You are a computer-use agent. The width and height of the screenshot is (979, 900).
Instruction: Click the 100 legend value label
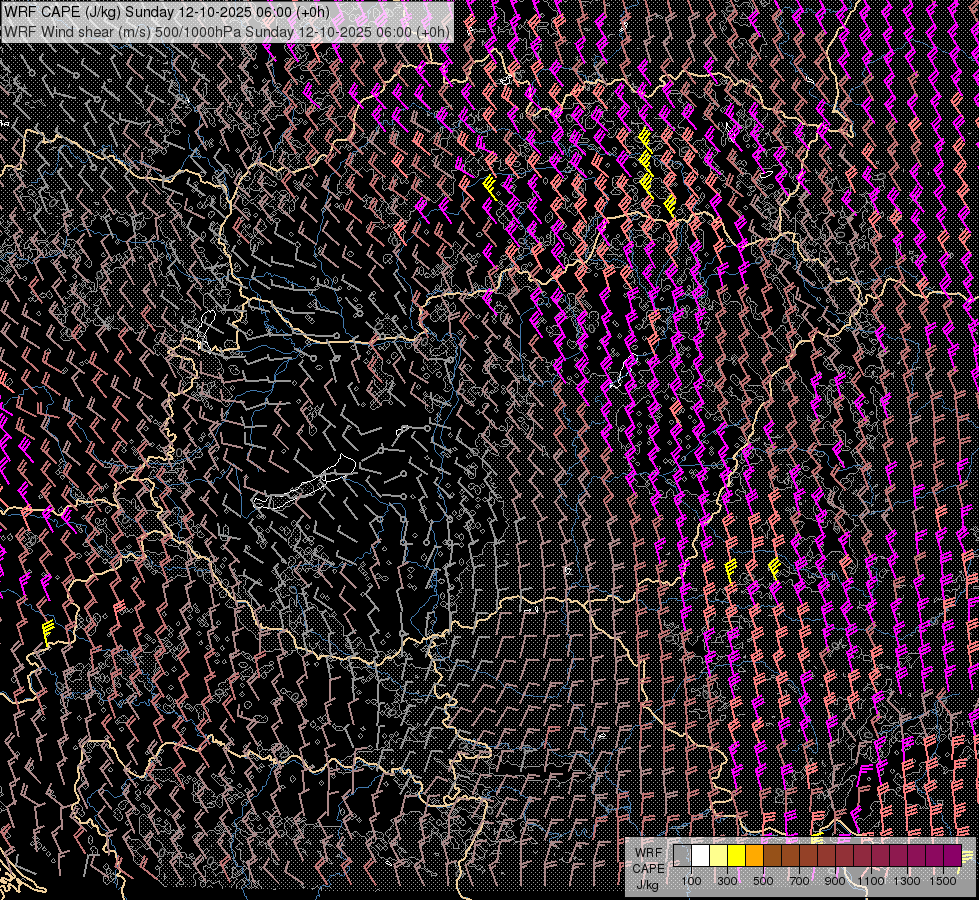click(x=691, y=881)
